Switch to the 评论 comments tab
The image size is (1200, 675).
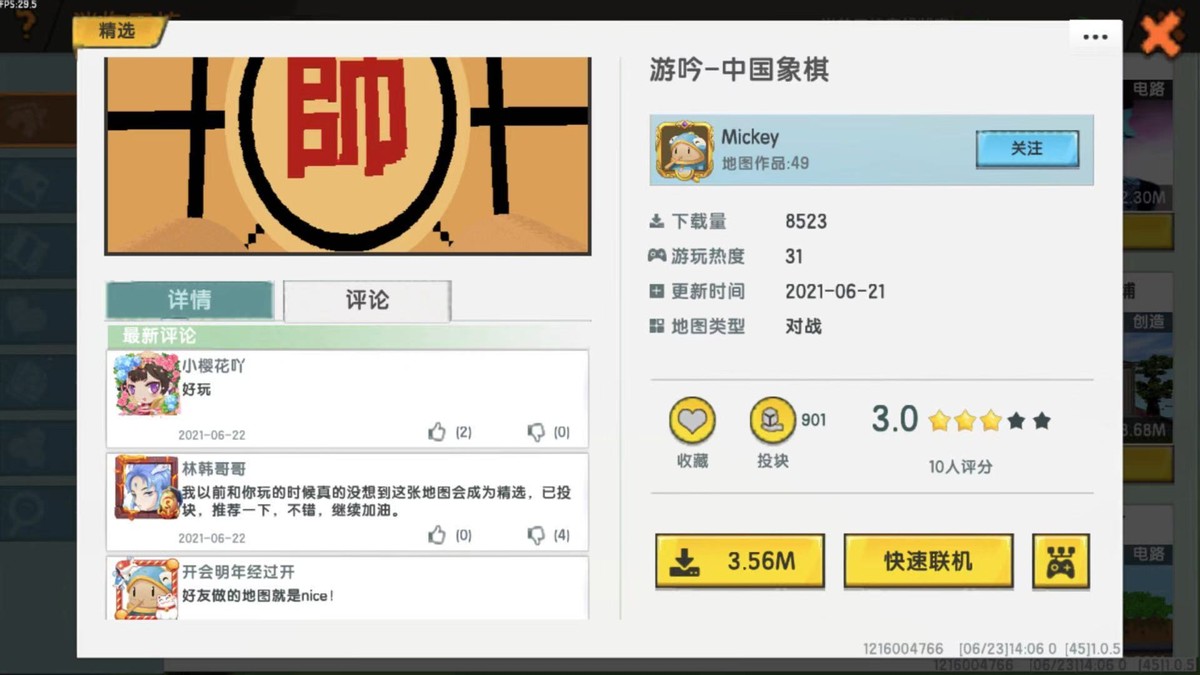click(367, 300)
